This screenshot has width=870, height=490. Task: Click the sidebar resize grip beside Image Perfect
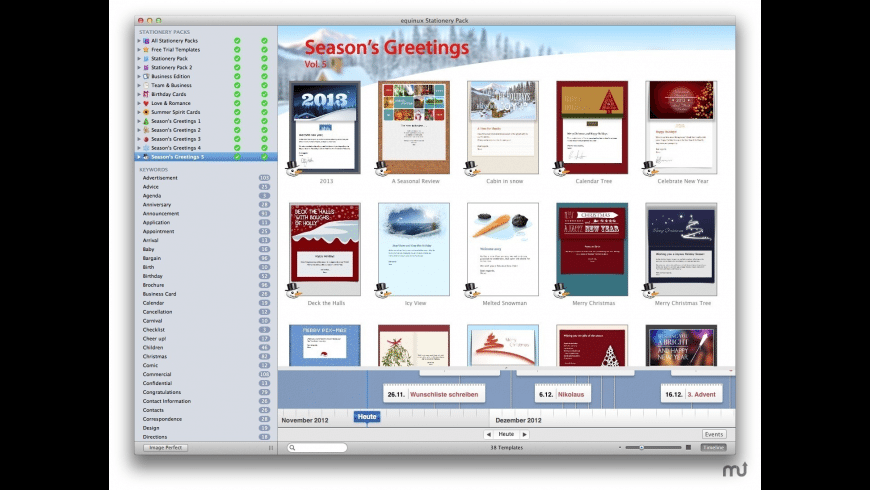271,447
